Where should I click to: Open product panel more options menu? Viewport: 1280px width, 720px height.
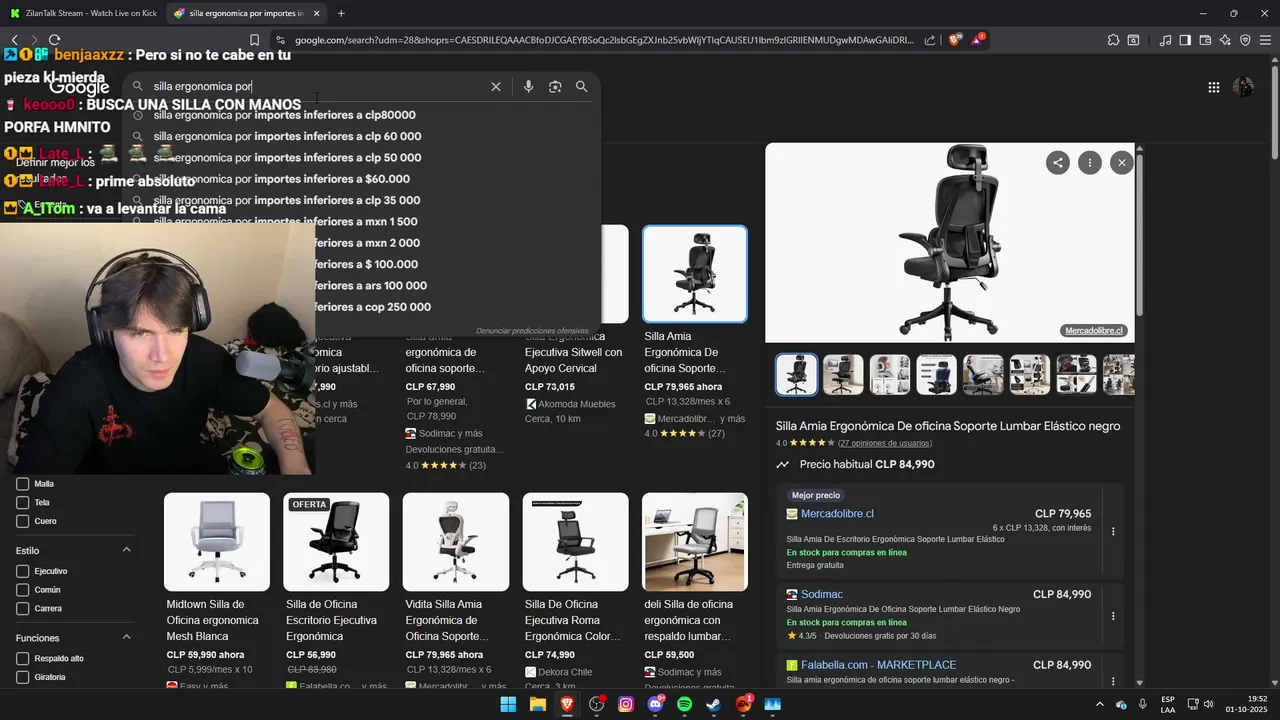[1090, 163]
